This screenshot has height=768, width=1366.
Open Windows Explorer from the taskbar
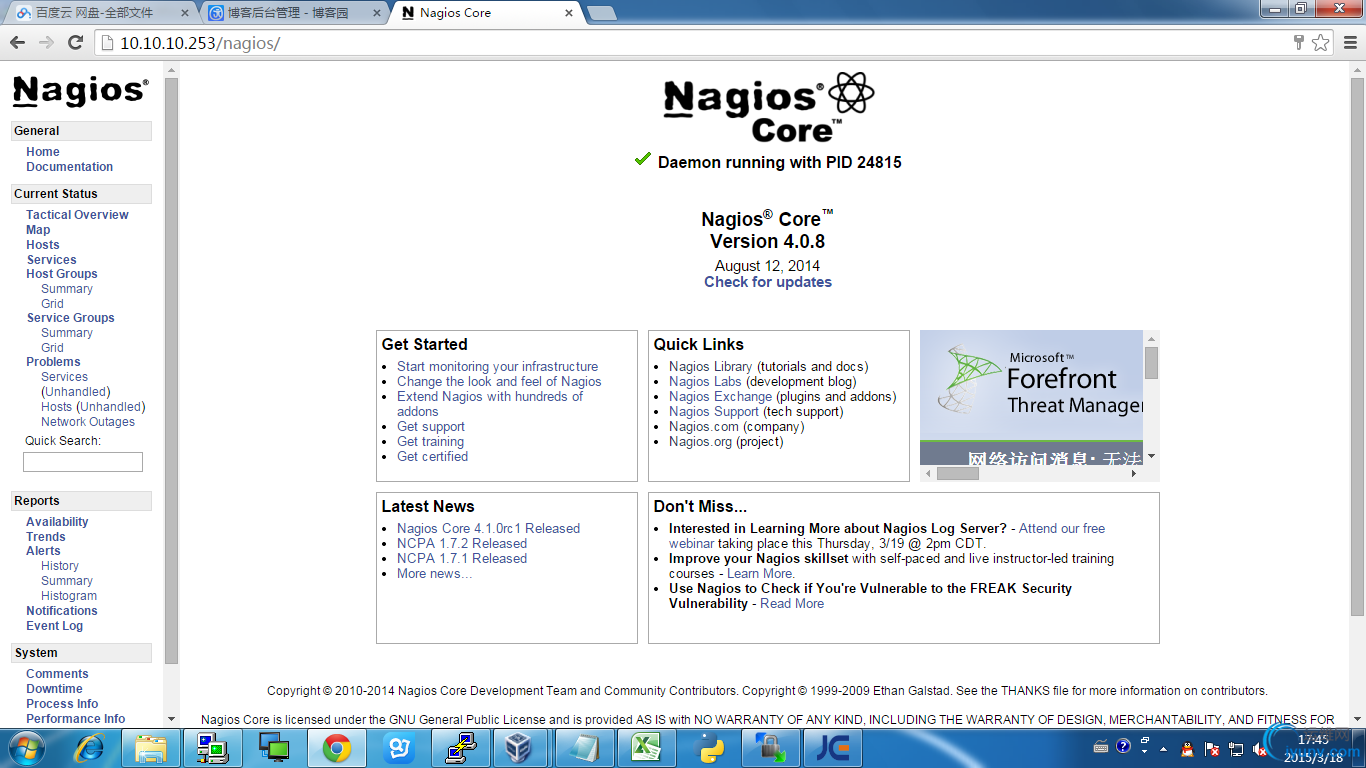tap(151, 748)
